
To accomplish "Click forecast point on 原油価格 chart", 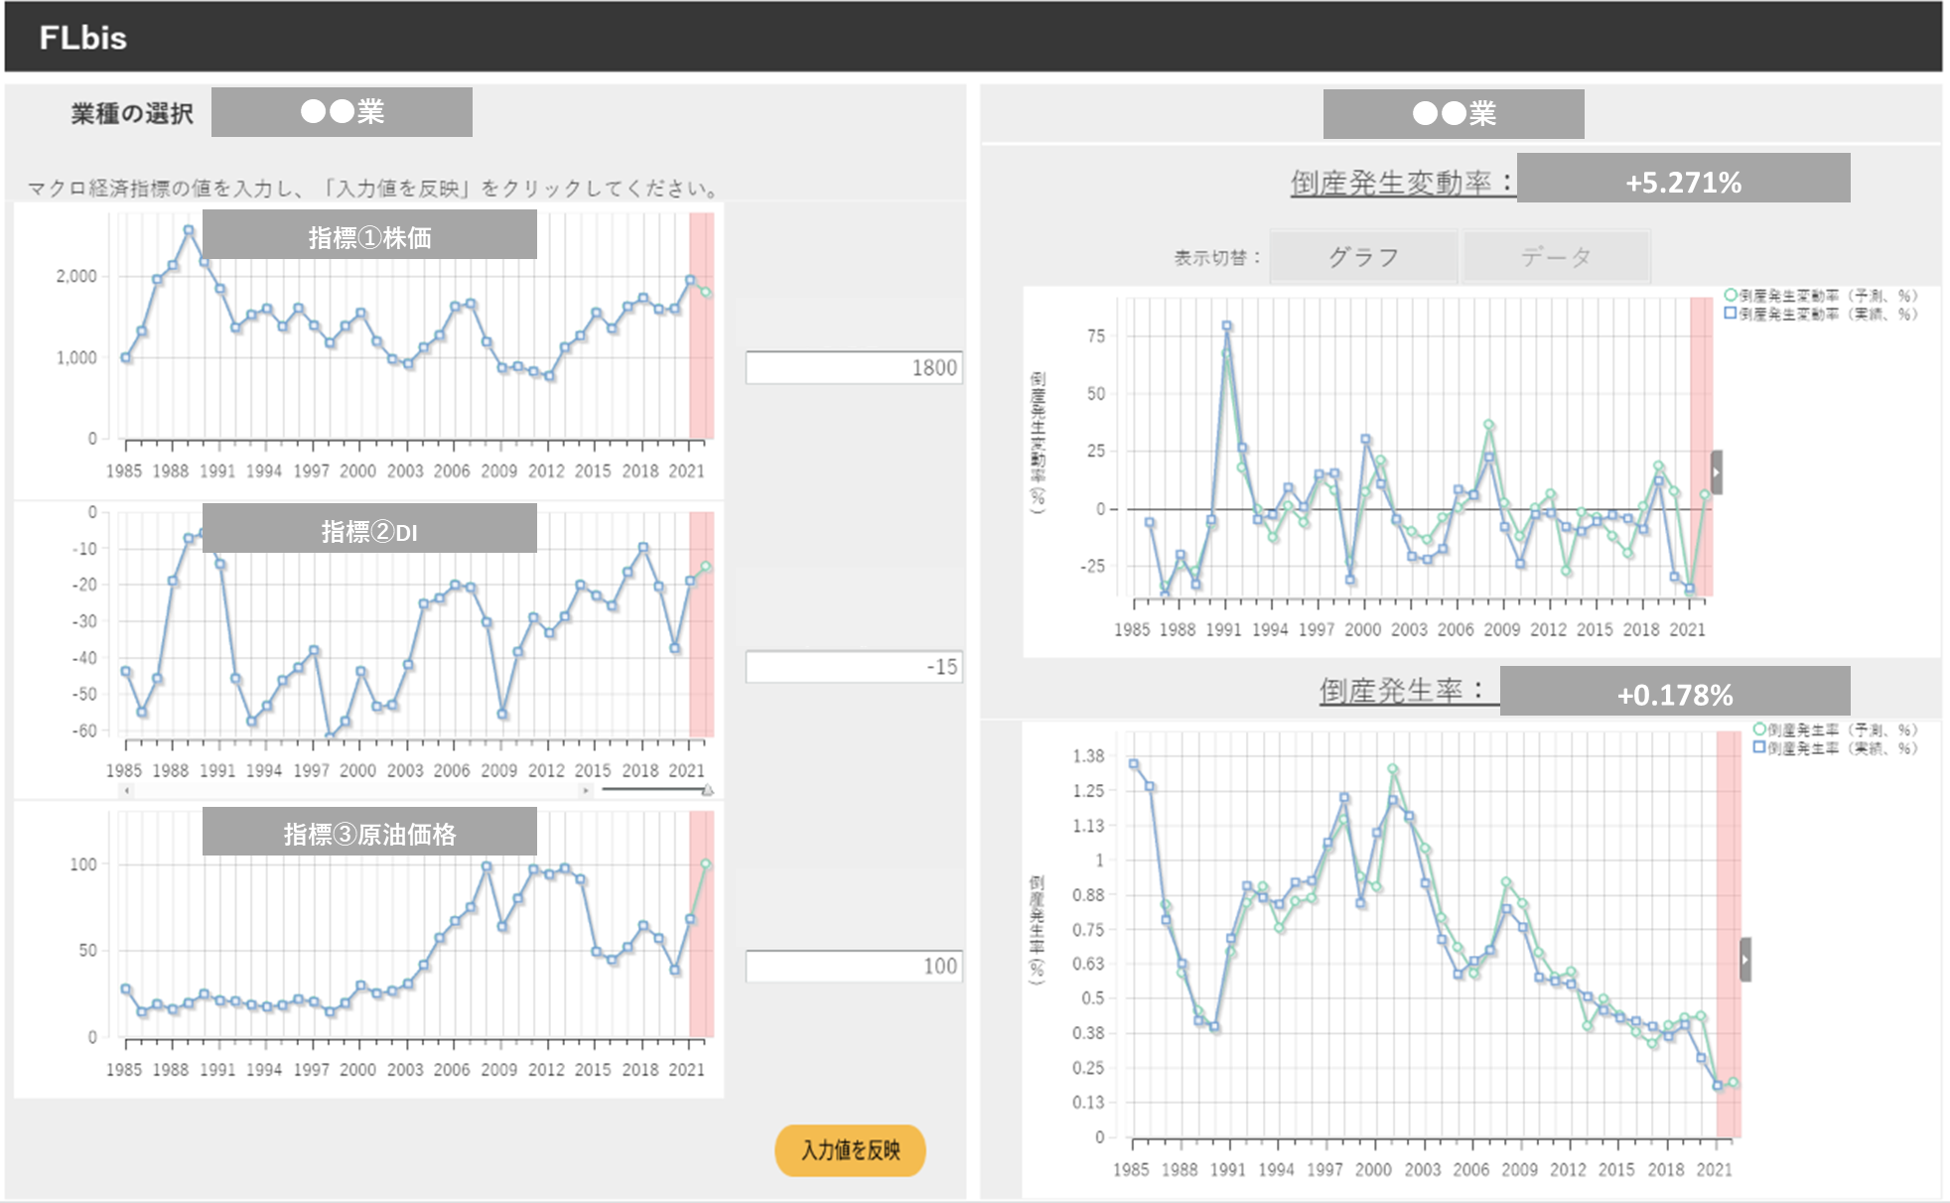I will 706,864.
